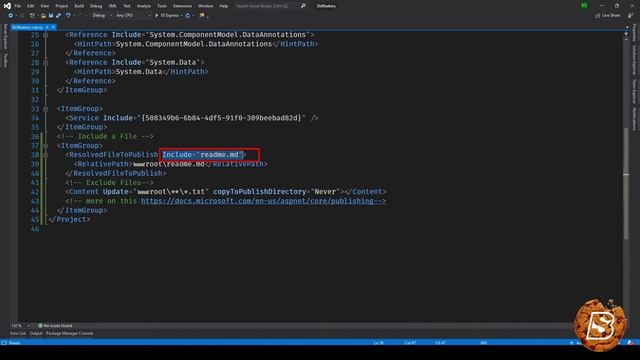Click the notifications icon in status bar
The image size is (640, 360).
click(x=631, y=343)
